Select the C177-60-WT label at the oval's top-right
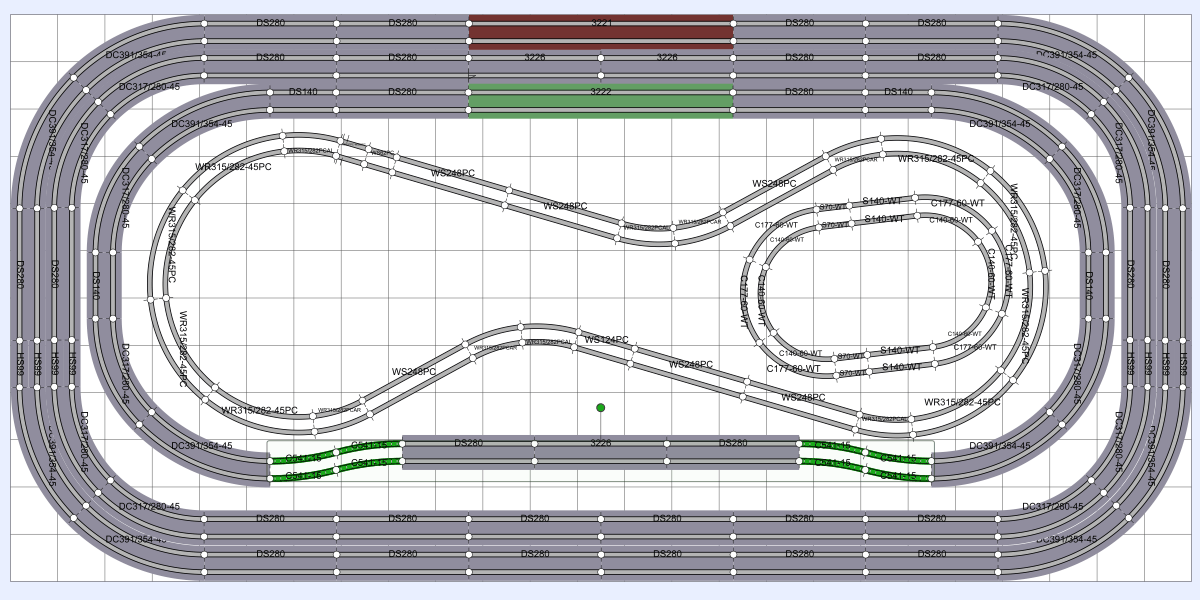1200x600 pixels. point(958,203)
